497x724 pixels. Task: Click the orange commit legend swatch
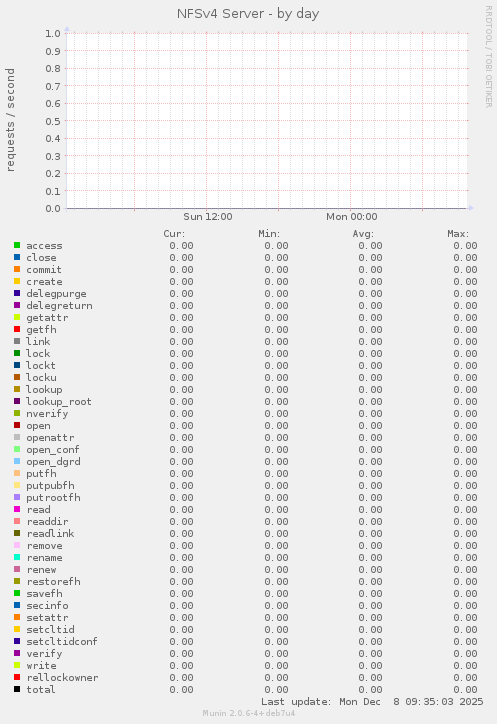tap(17, 269)
